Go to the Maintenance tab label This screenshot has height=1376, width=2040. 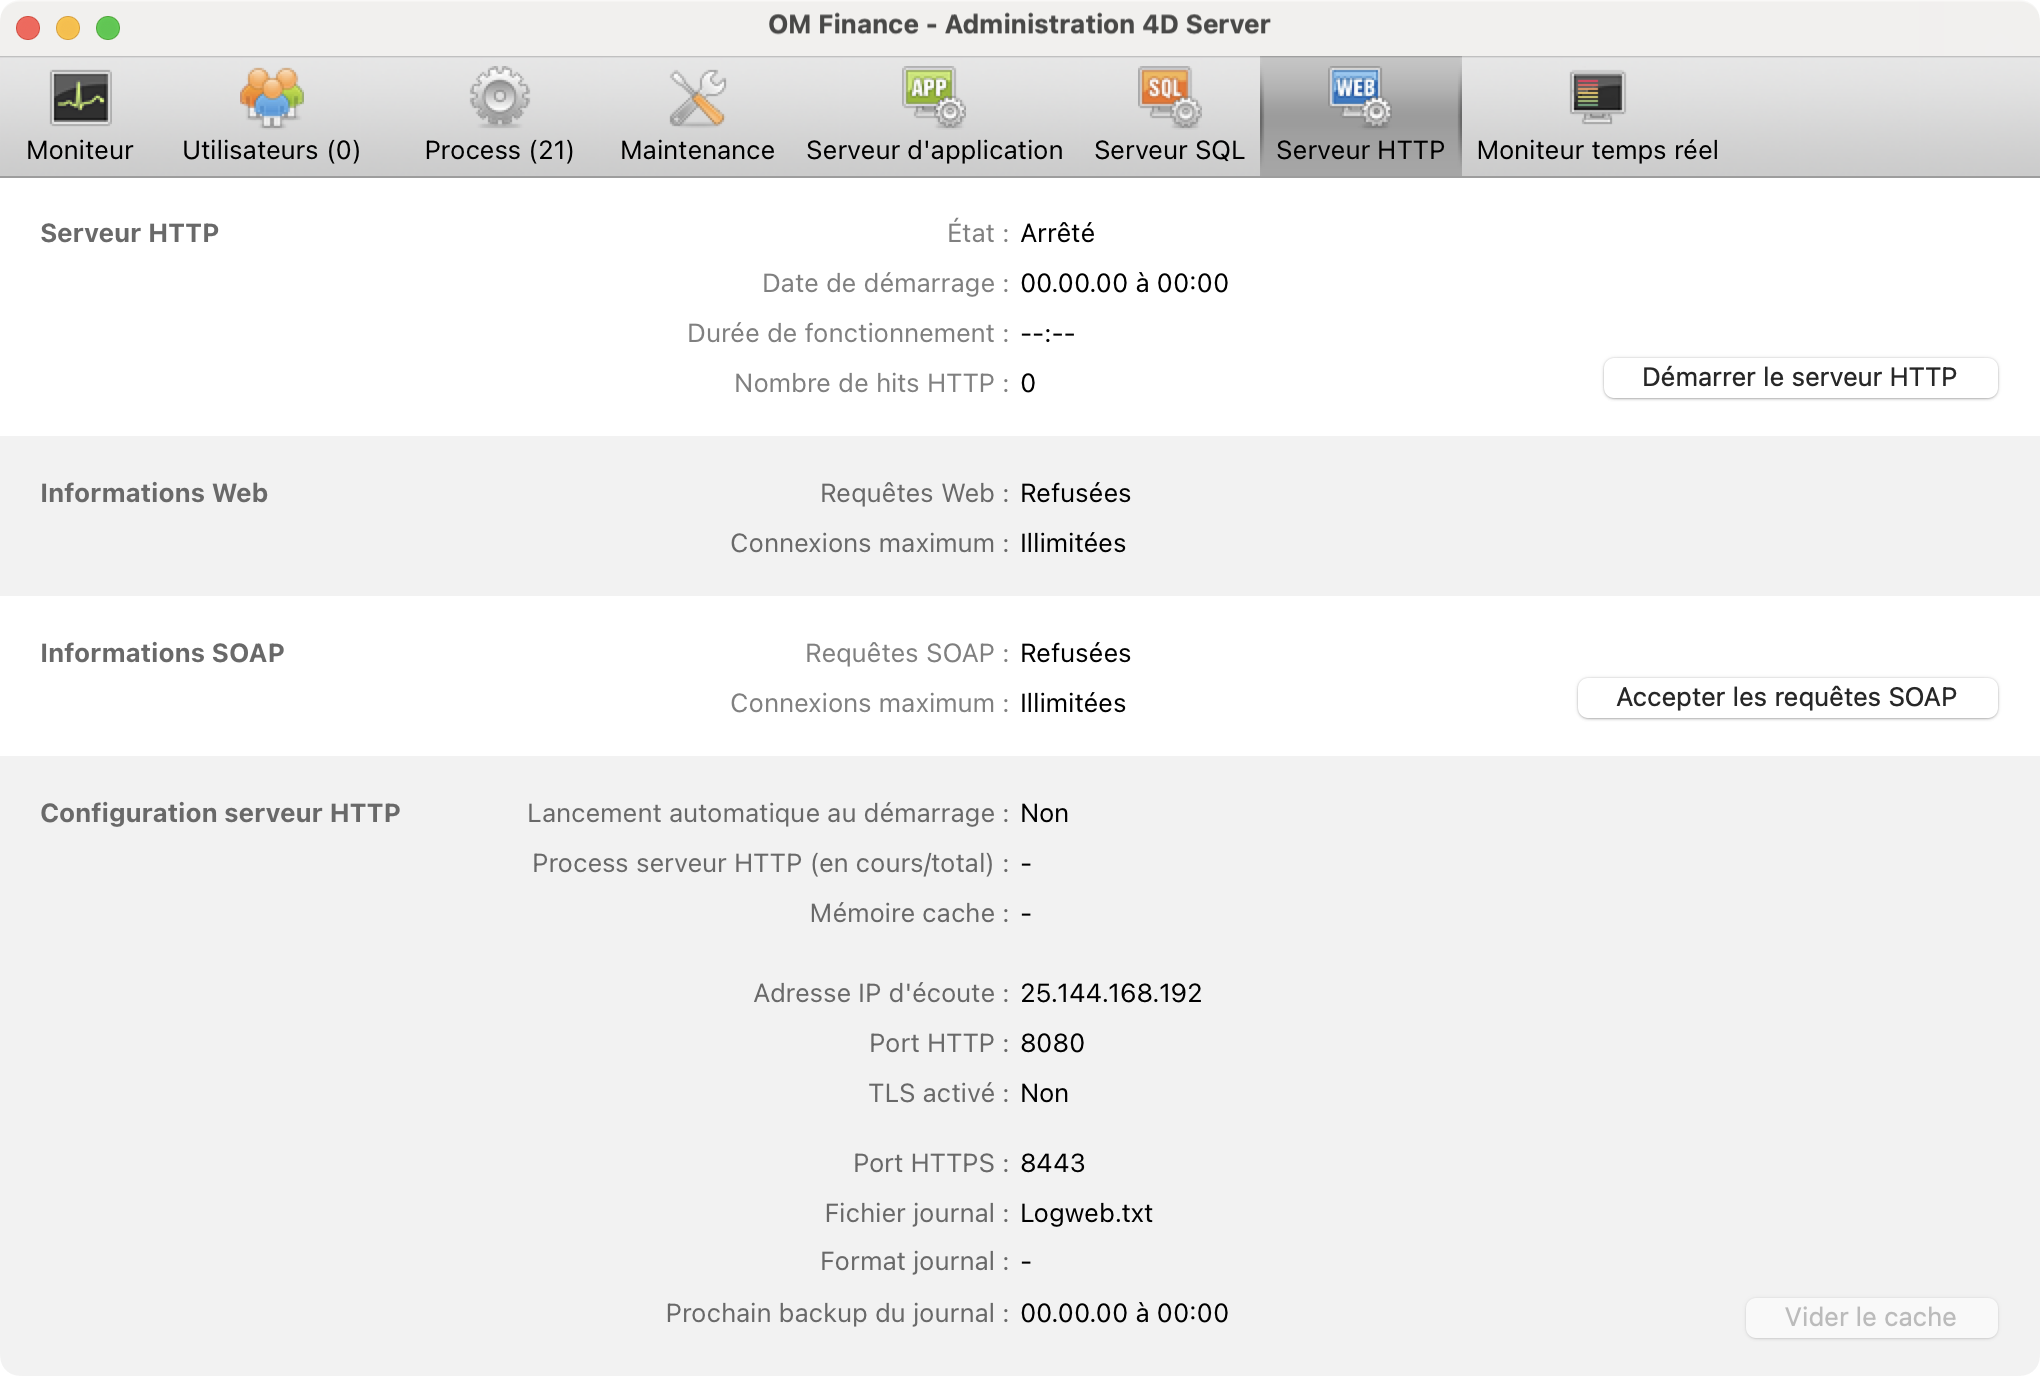pos(697,150)
